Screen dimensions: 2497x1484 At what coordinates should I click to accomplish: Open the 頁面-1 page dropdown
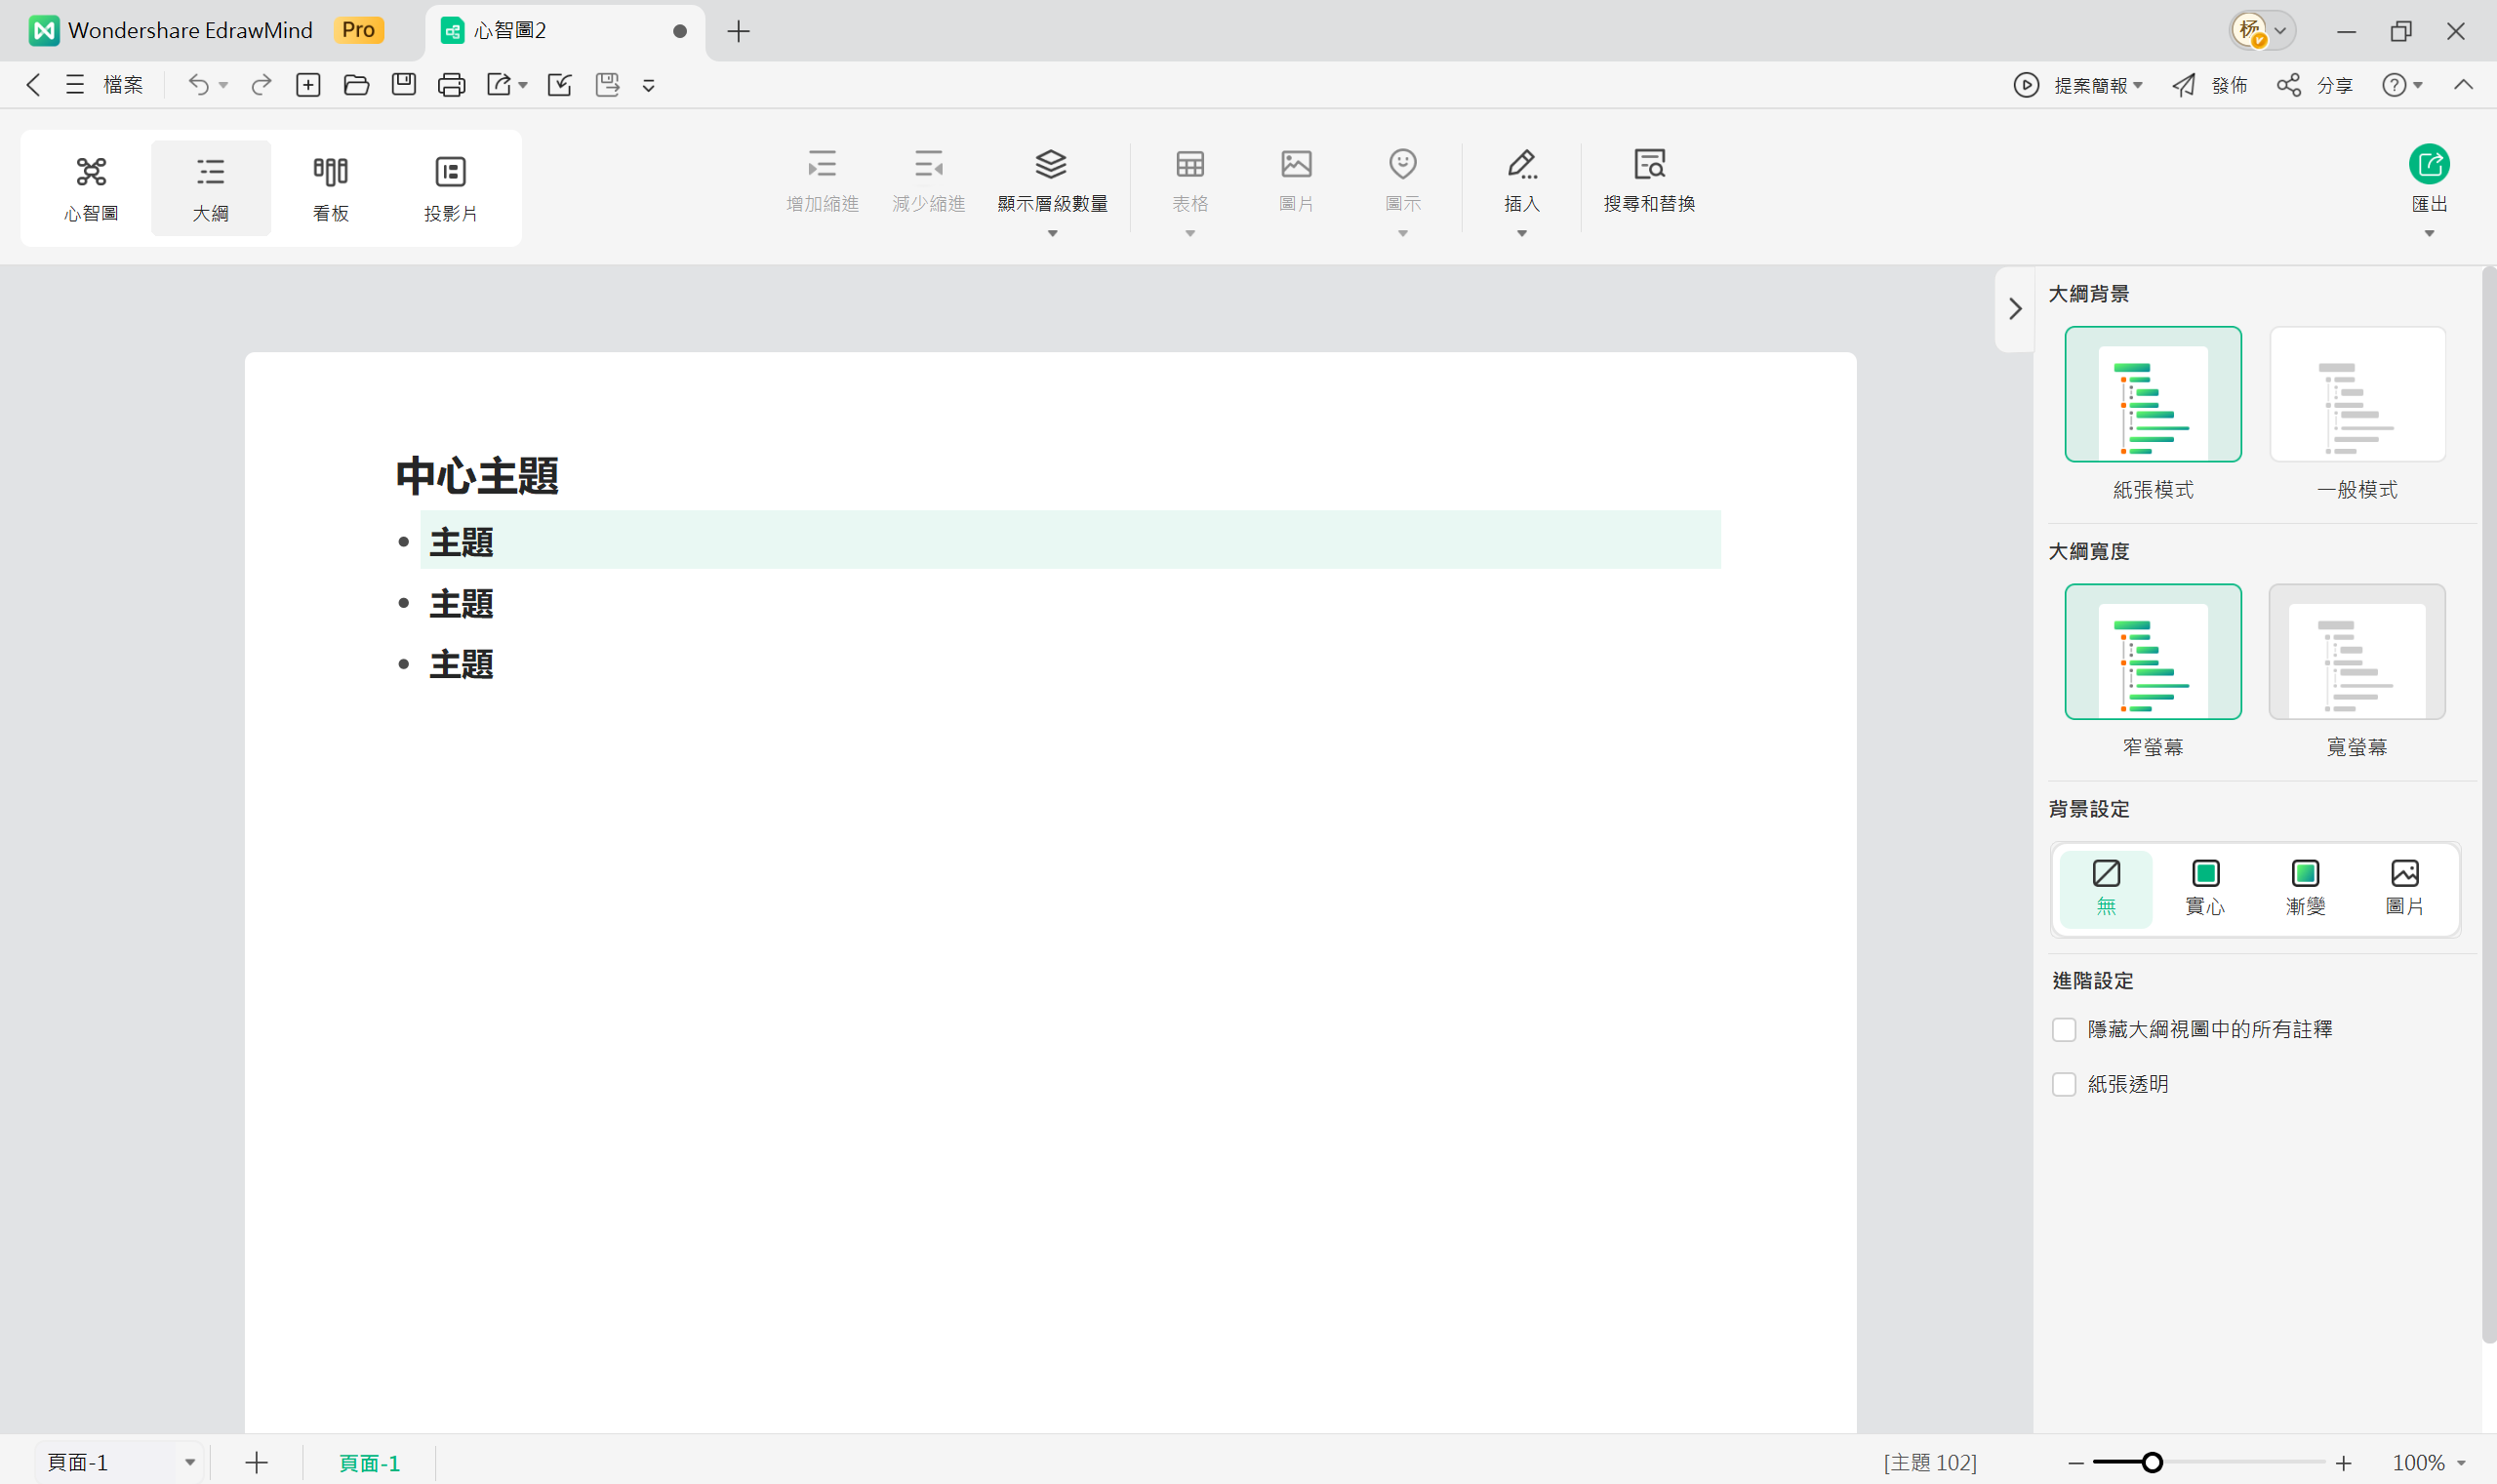tap(189, 1461)
